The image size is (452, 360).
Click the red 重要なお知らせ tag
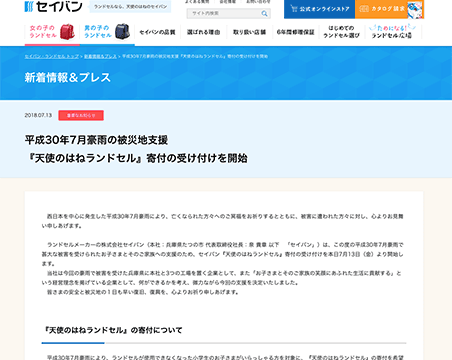81,115
